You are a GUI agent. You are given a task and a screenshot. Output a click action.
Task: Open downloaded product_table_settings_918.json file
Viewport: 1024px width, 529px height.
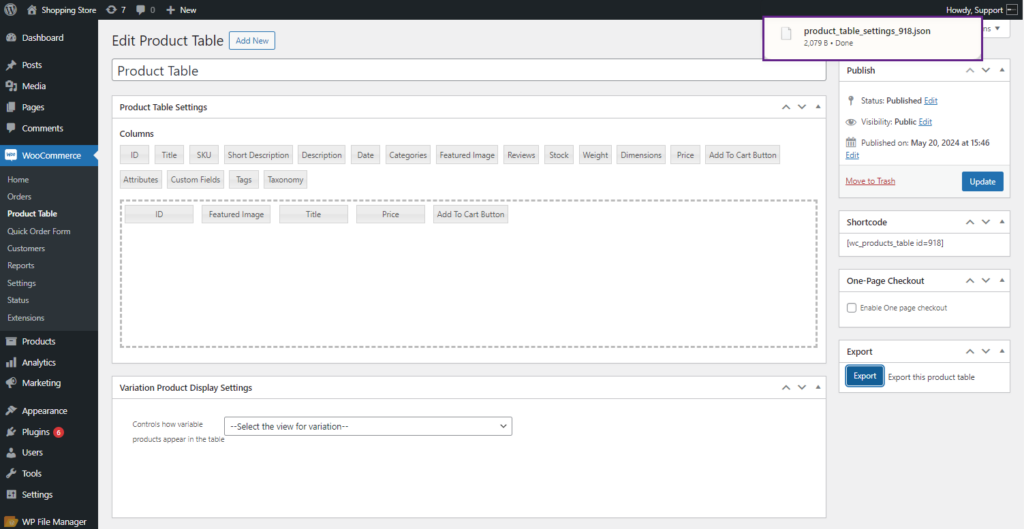[872, 37]
